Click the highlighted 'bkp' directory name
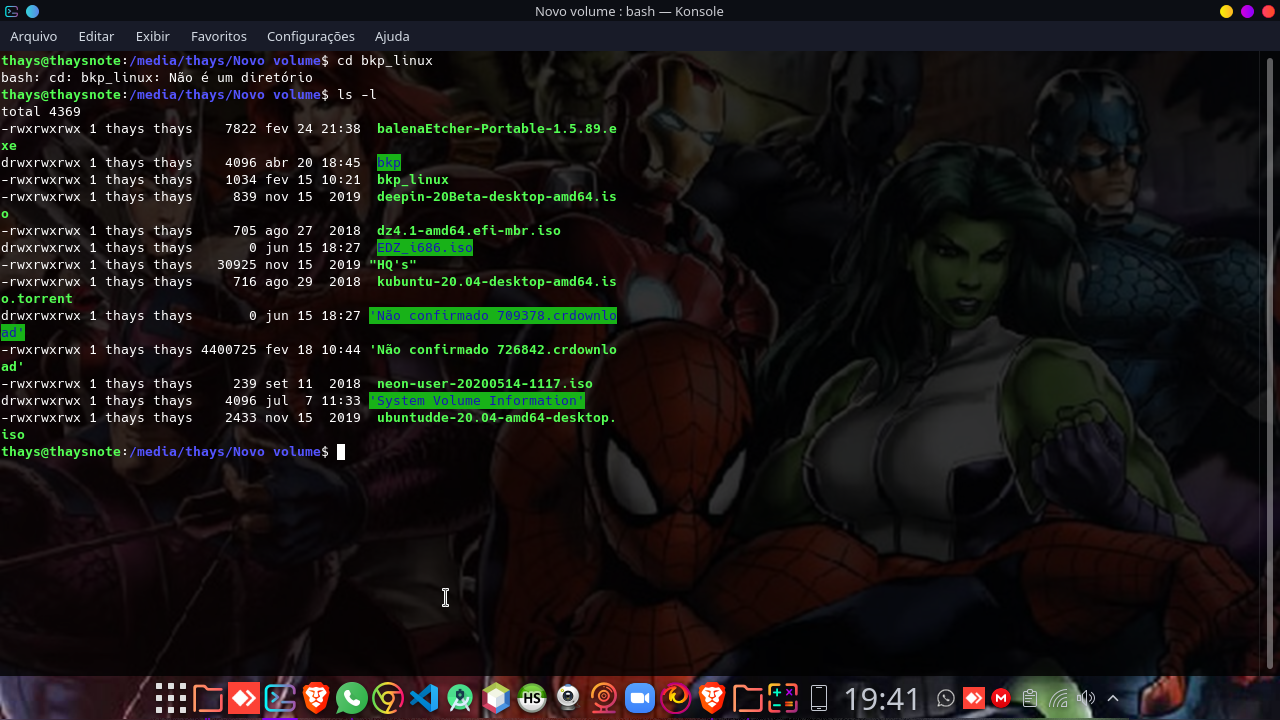Image resolution: width=1280 pixels, height=720 pixels. click(x=389, y=162)
